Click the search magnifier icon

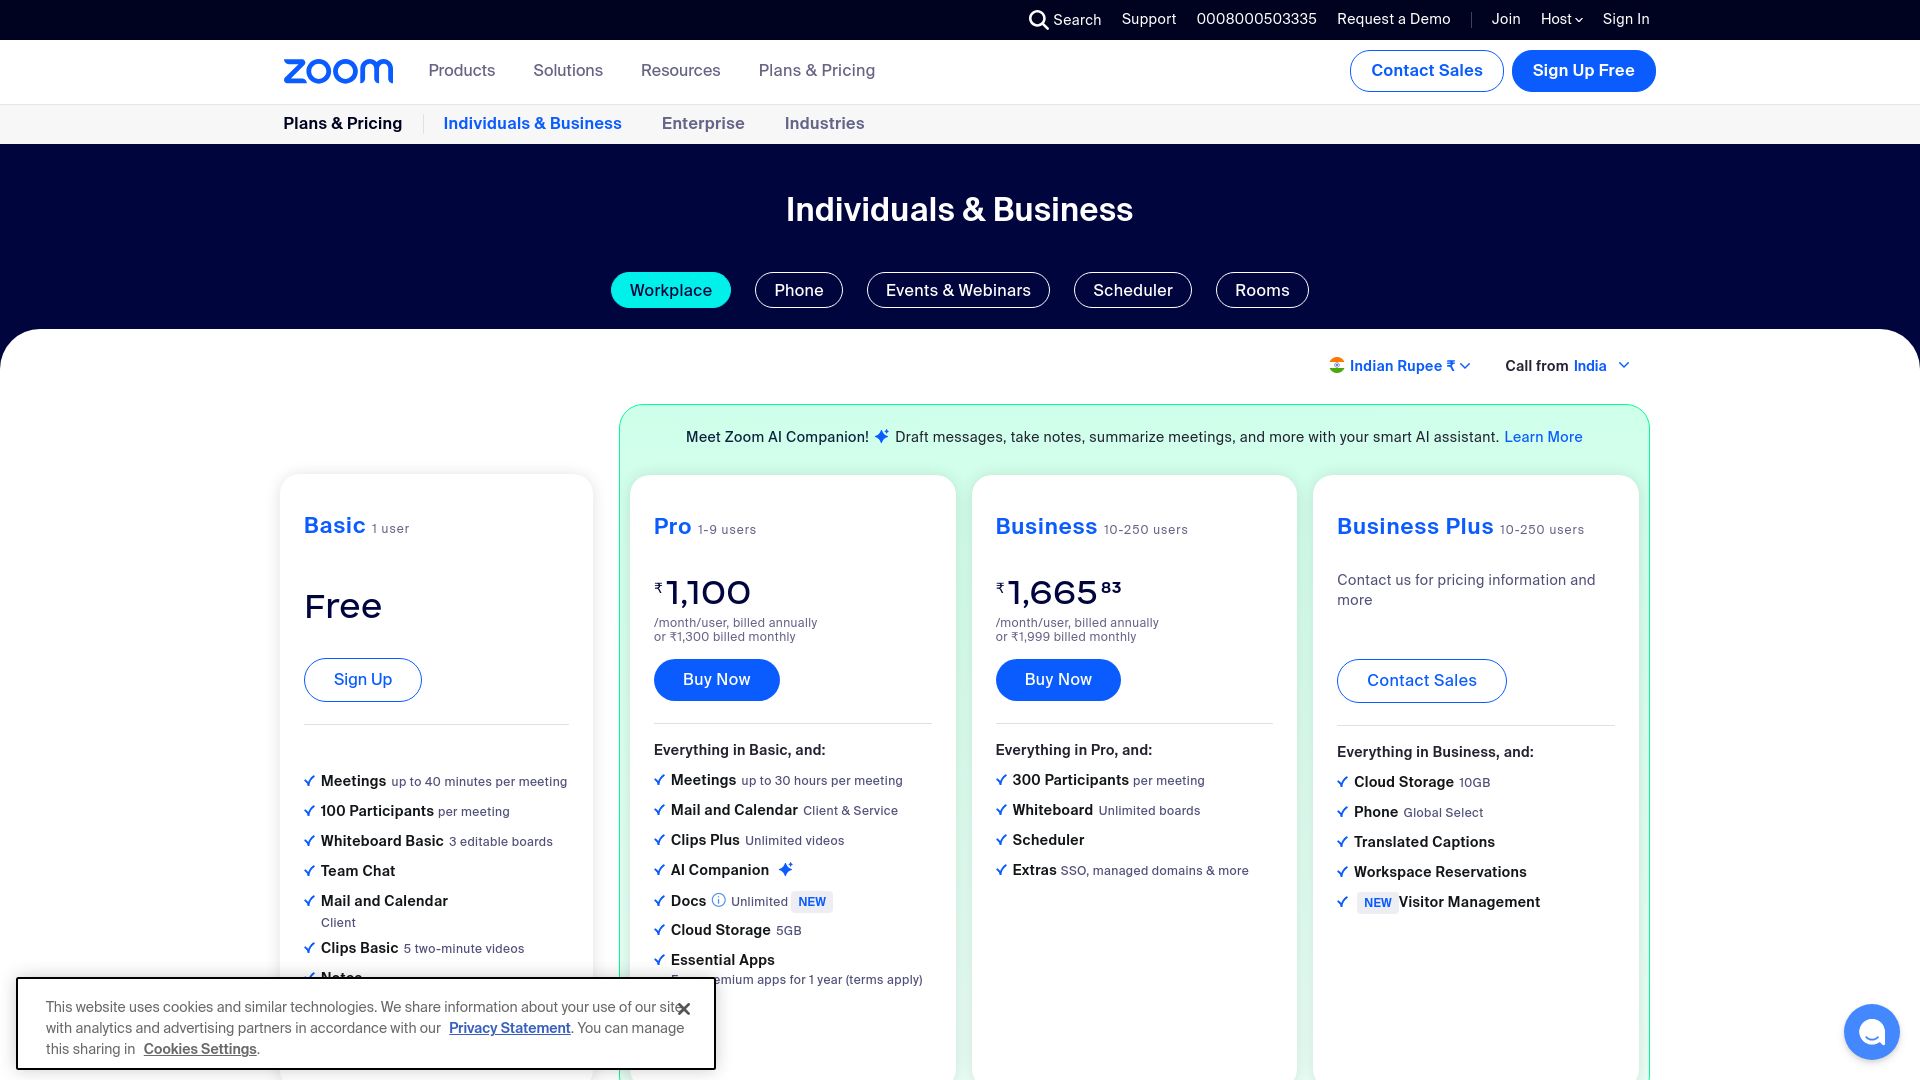(1038, 20)
